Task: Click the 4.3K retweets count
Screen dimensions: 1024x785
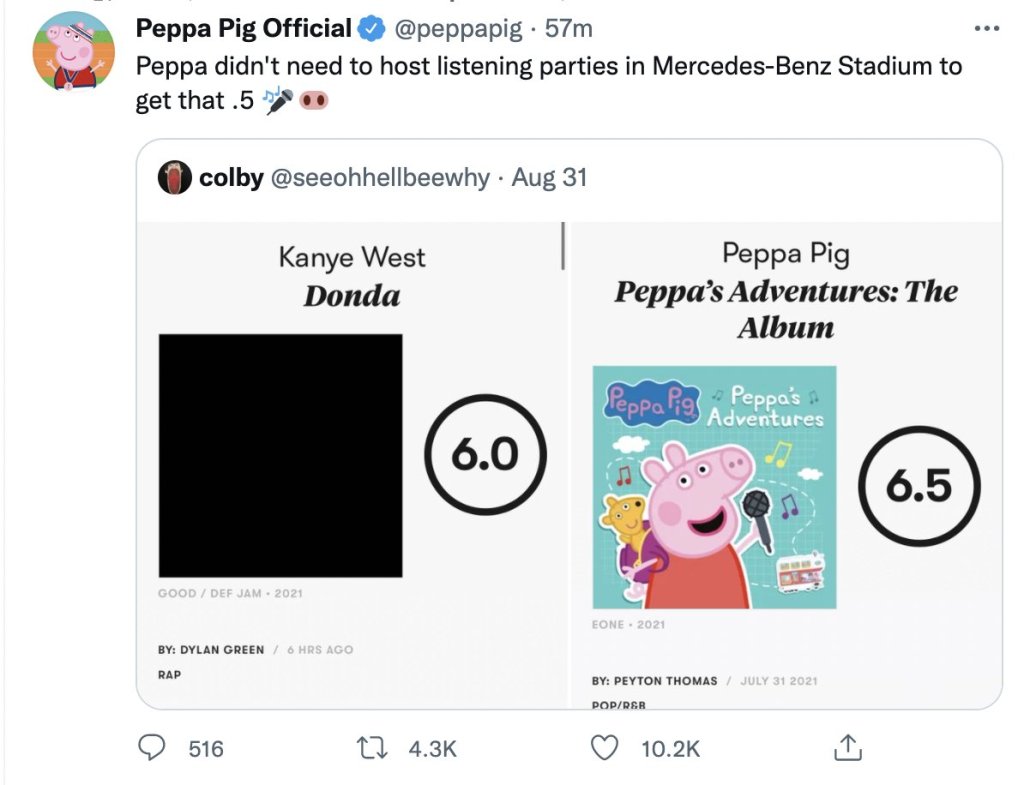Action: click(433, 748)
